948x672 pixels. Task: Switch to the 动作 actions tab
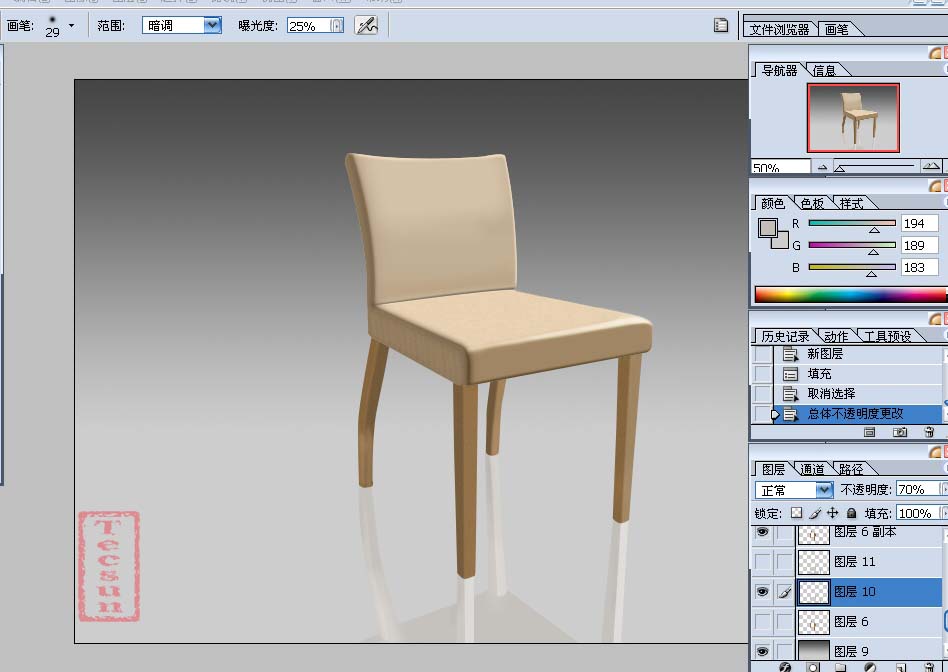(x=836, y=336)
